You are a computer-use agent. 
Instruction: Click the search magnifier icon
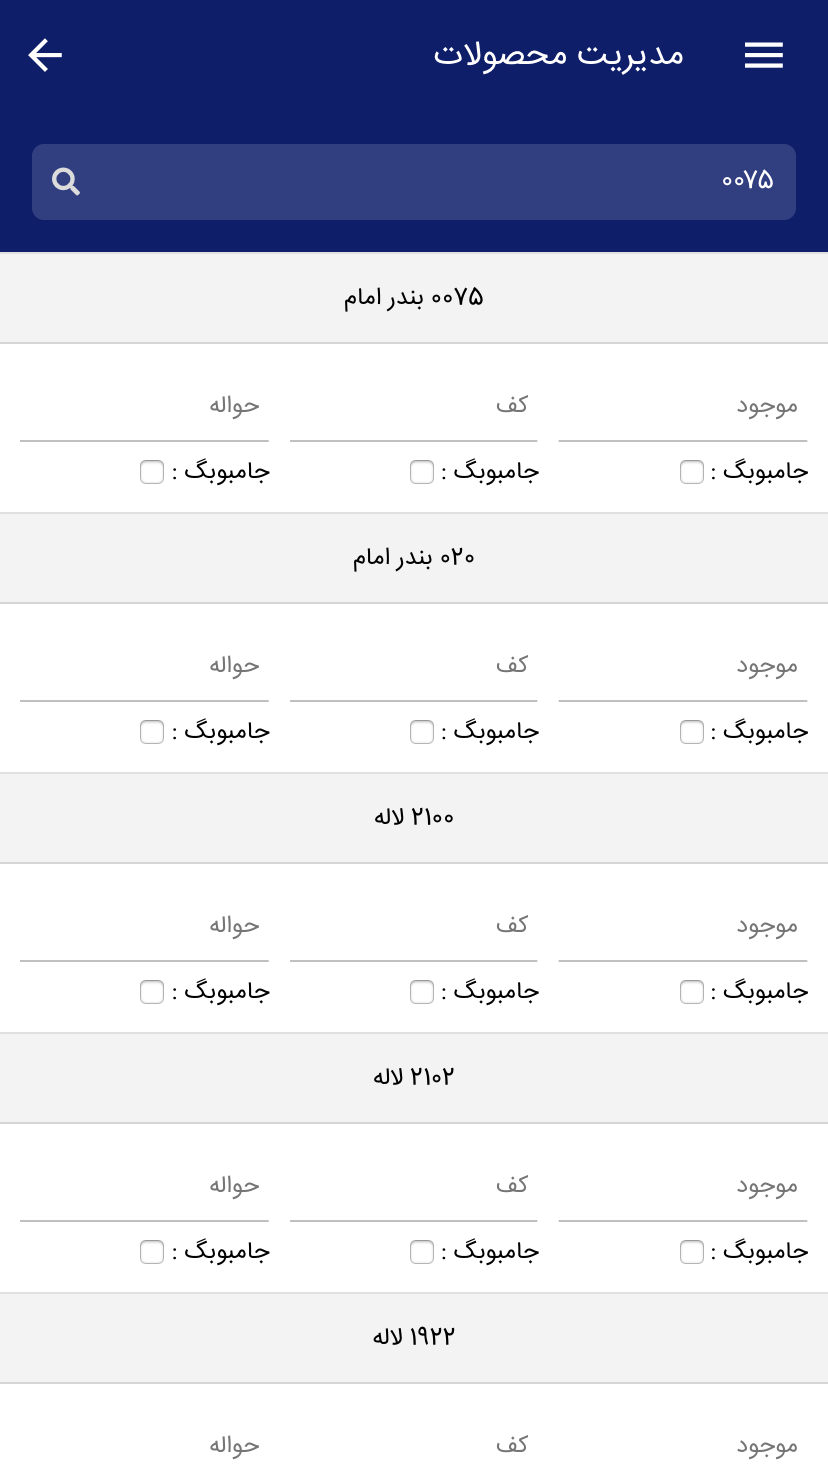tap(66, 182)
